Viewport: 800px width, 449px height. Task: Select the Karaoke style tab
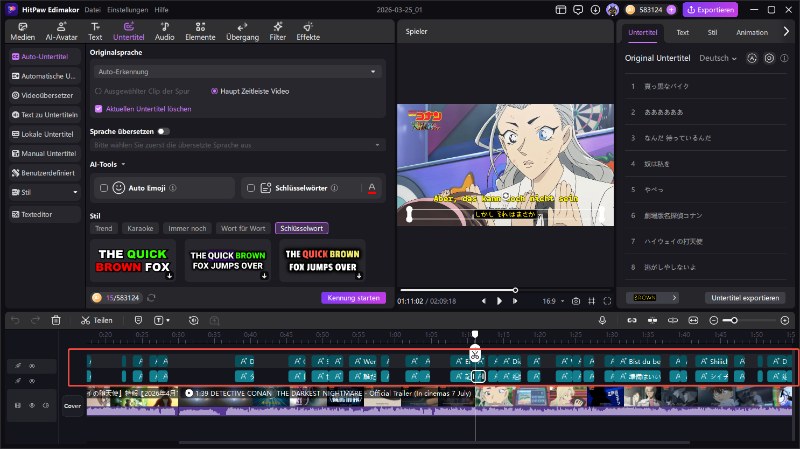click(140, 228)
